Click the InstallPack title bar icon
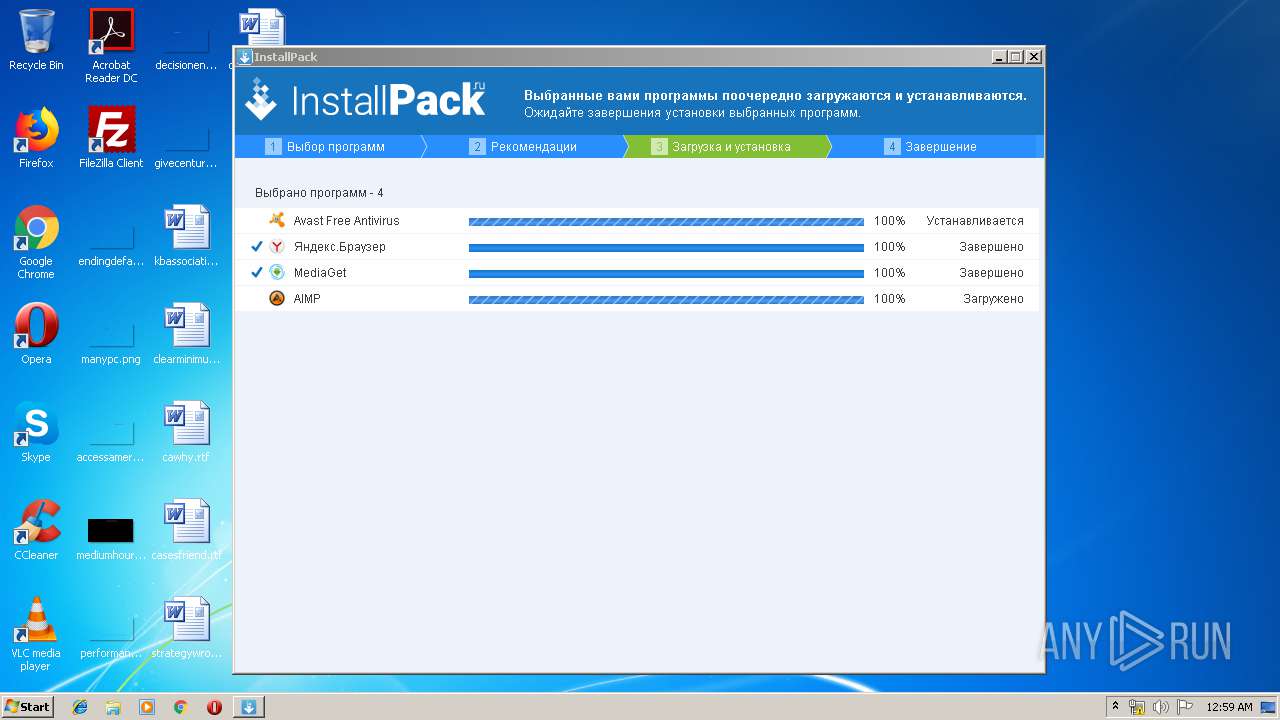 (x=245, y=57)
